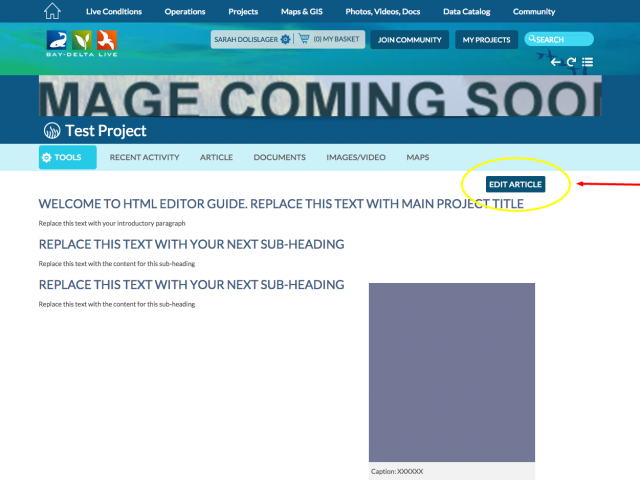Click the Image Coming Soon banner
640x480 pixels.
pyautogui.click(x=320, y=96)
